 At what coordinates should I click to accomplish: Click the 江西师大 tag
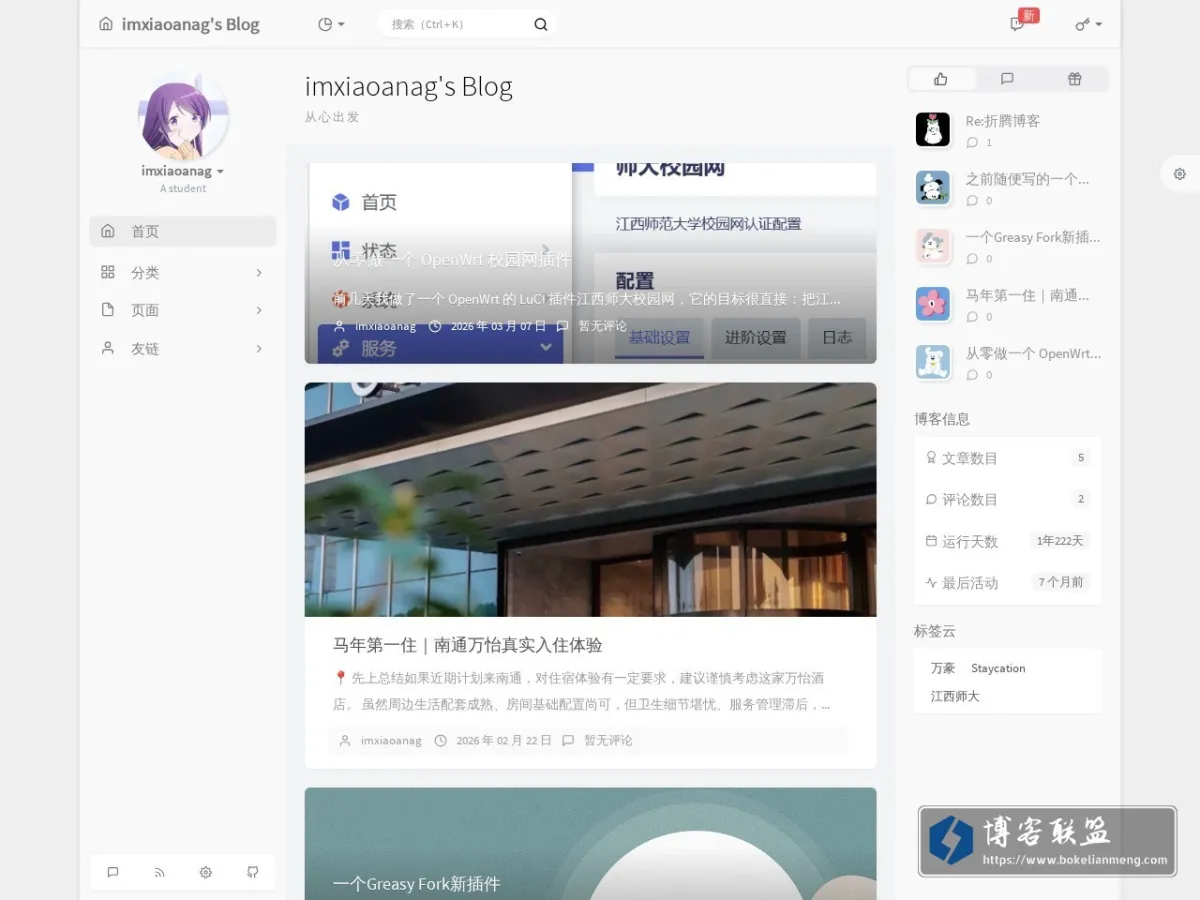pyautogui.click(x=955, y=696)
